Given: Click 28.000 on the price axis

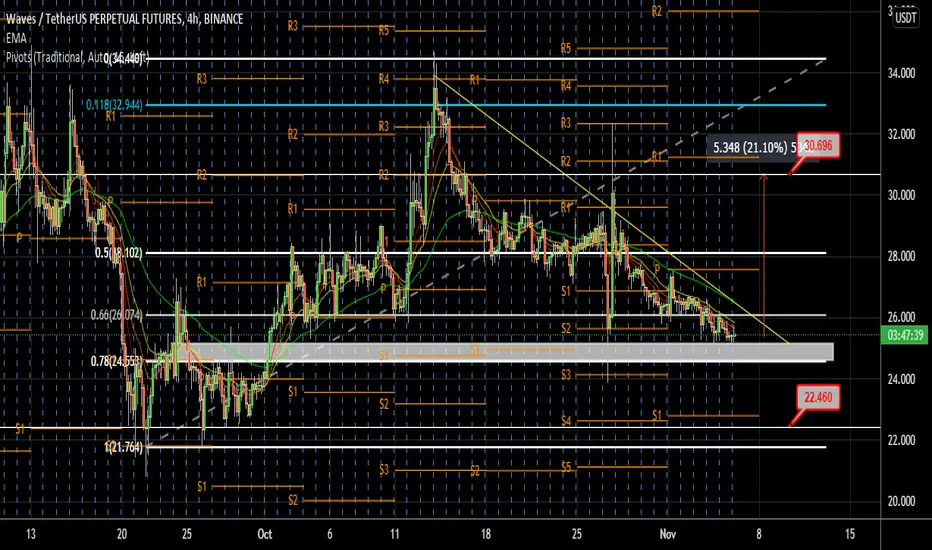Looking at the screenshot, I should coord(901,256).
